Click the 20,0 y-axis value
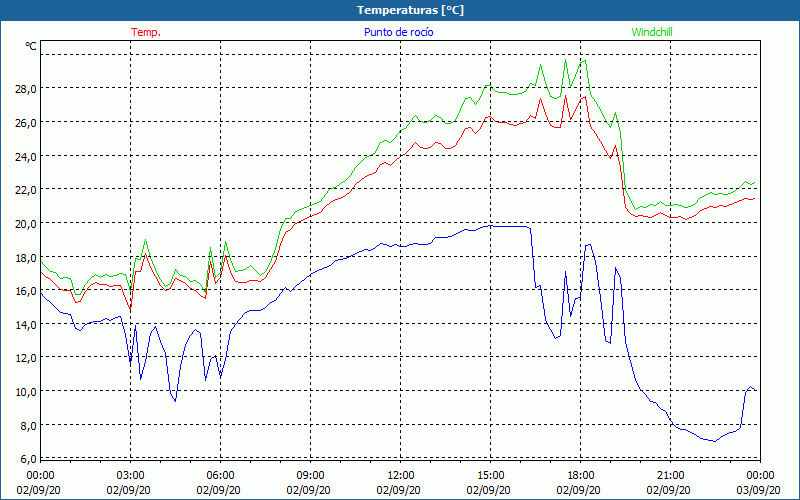 [x=25, y=223]
